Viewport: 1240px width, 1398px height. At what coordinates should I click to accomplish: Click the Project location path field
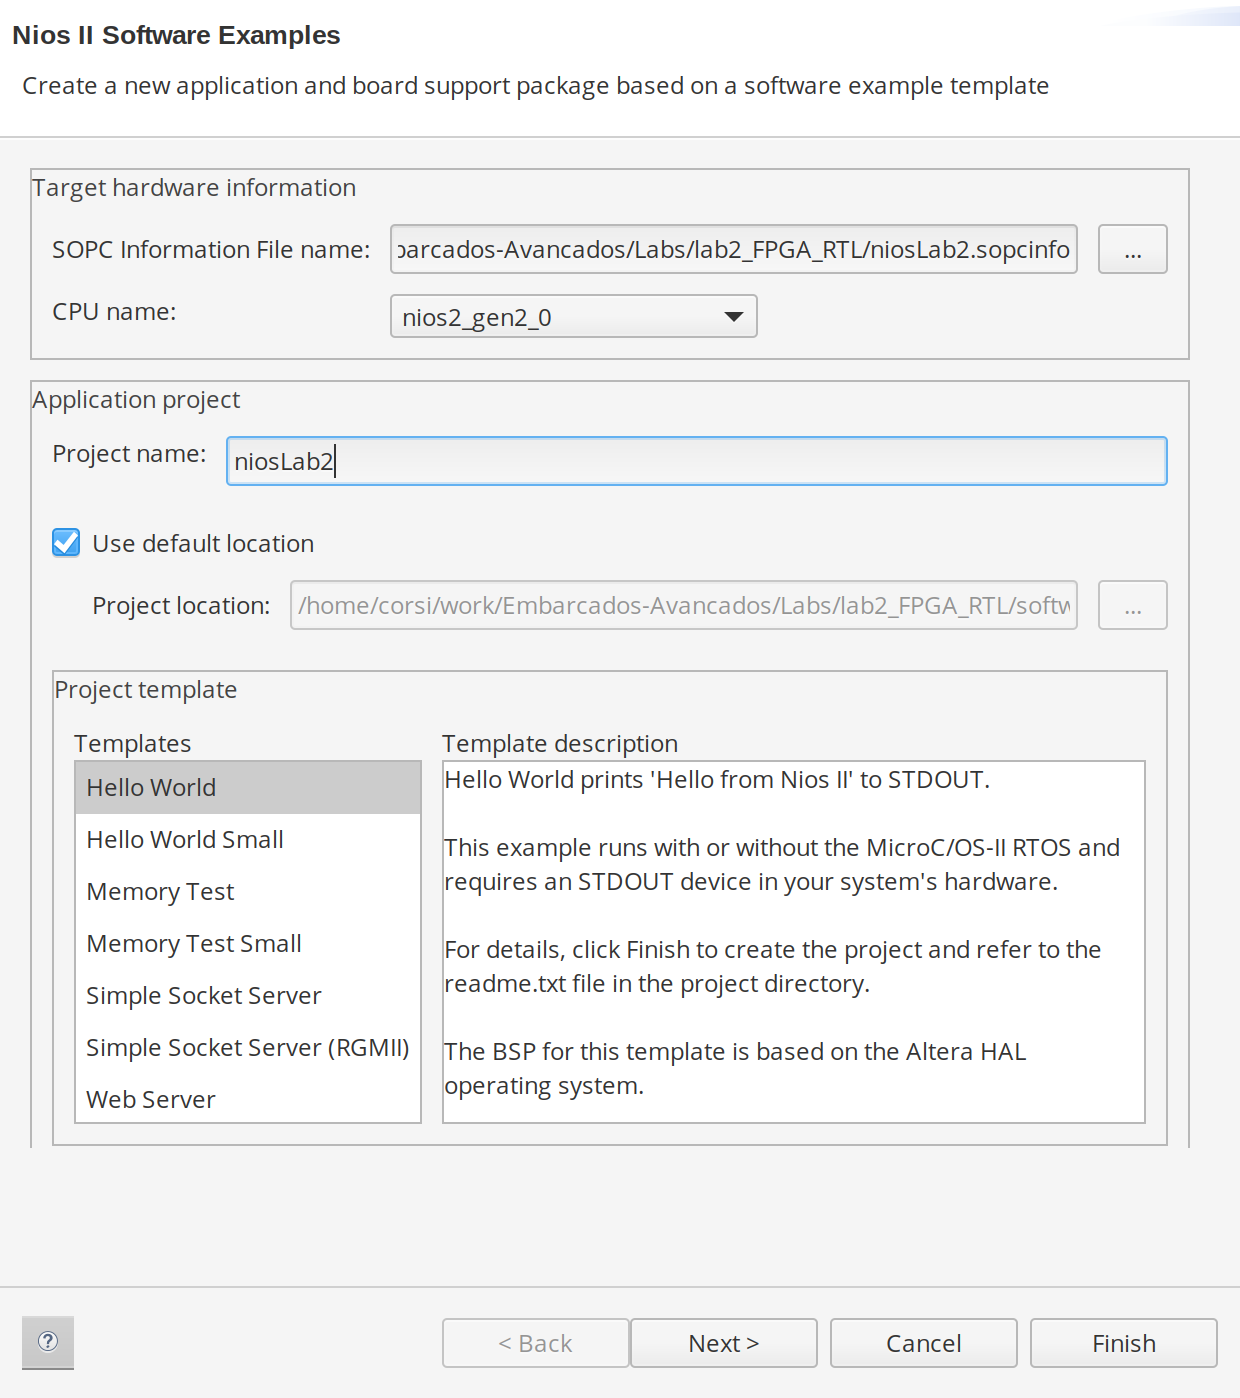coord(684,605)
